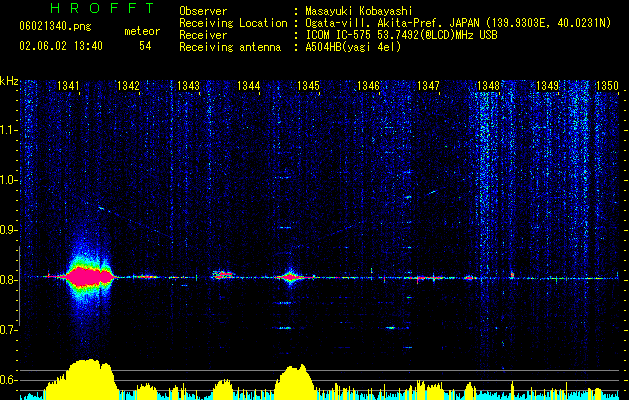Click the 'Receiving antenna' label
This screenshot has height=400, width=629.
(x=230, y=47)
